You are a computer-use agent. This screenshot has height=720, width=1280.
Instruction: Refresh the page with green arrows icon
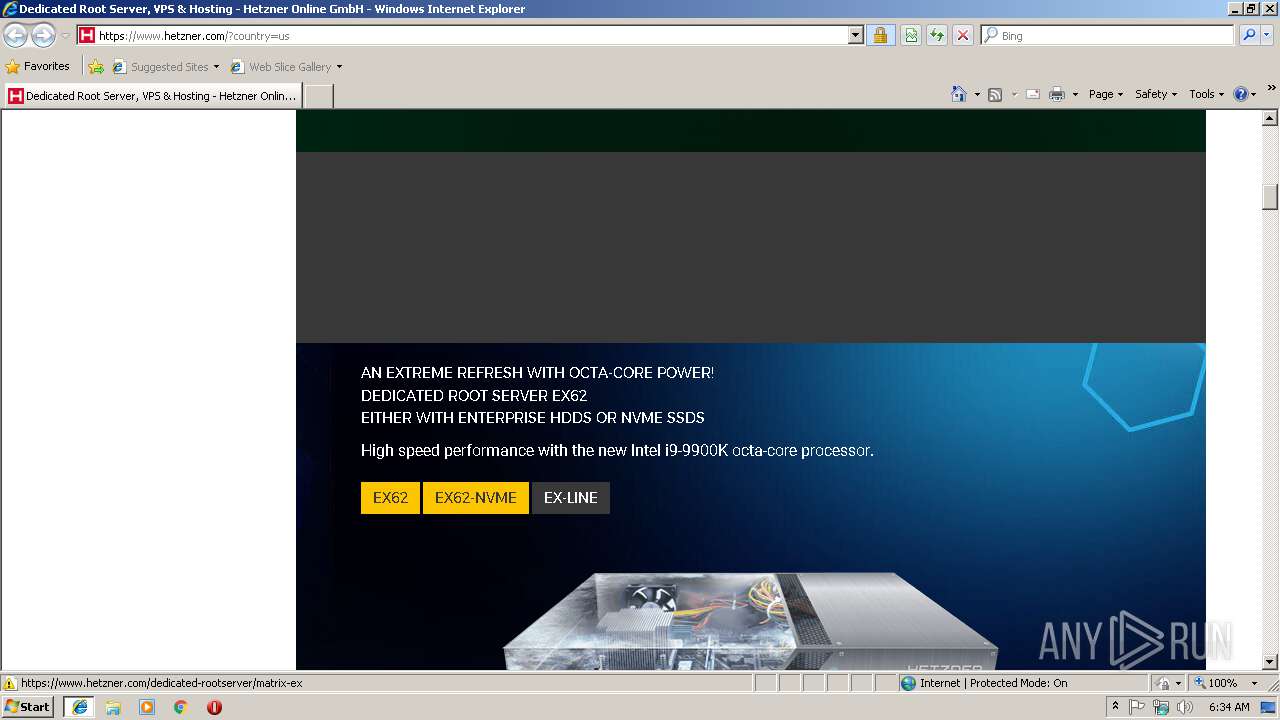[x=937, y=35]
